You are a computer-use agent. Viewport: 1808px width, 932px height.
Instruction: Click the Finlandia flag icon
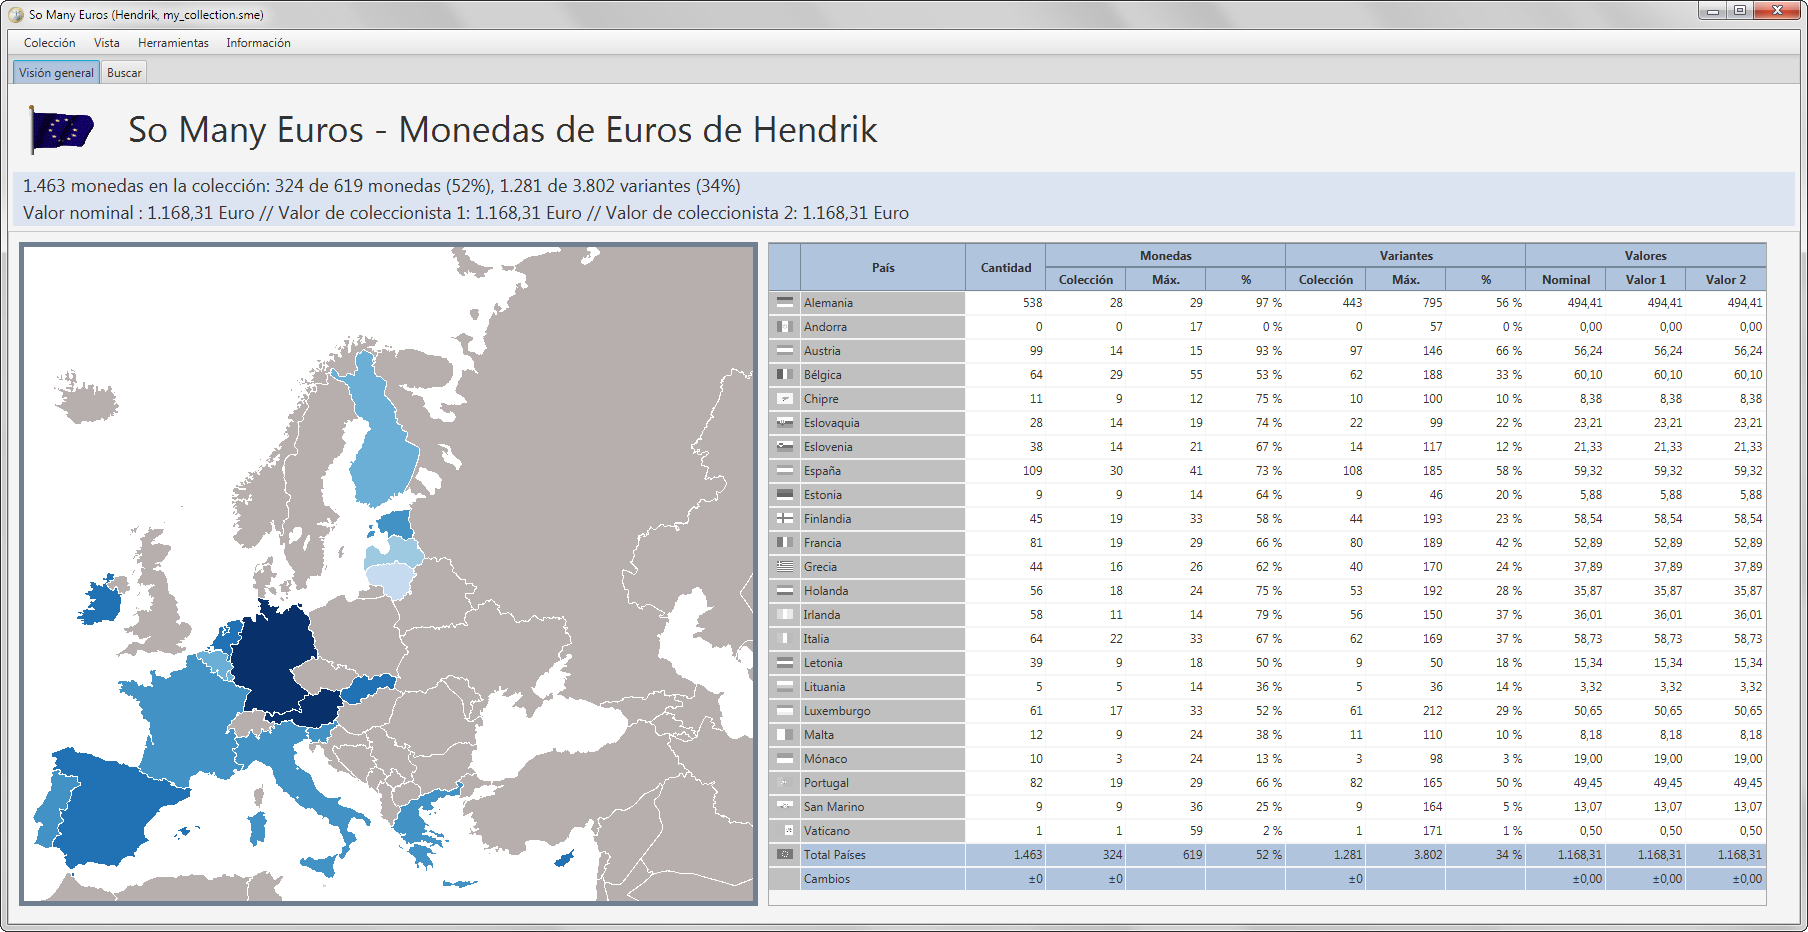(x=785, y=518)
